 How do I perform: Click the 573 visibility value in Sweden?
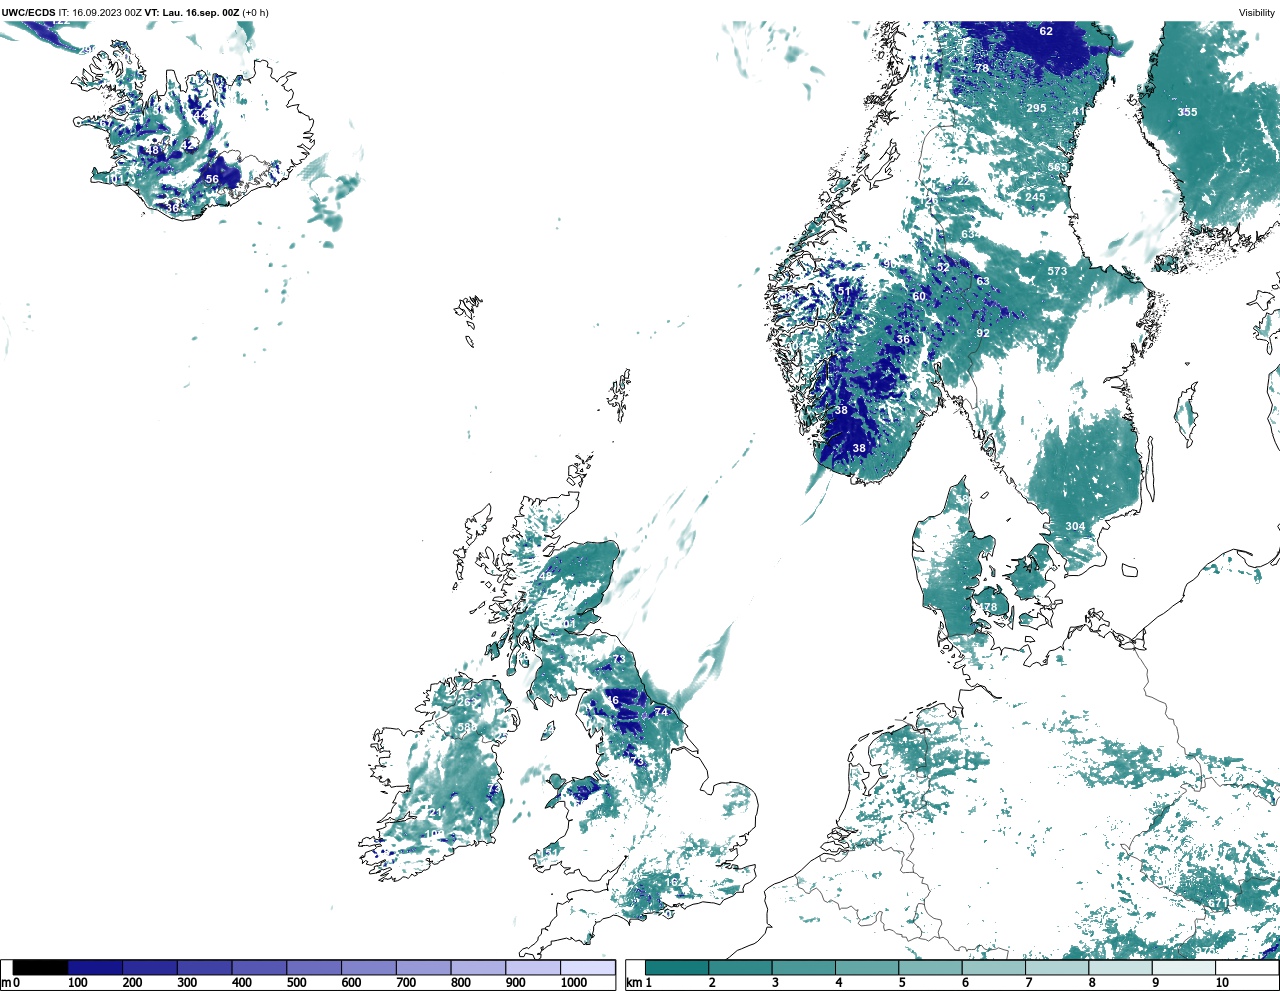(x=1057, y=271)
